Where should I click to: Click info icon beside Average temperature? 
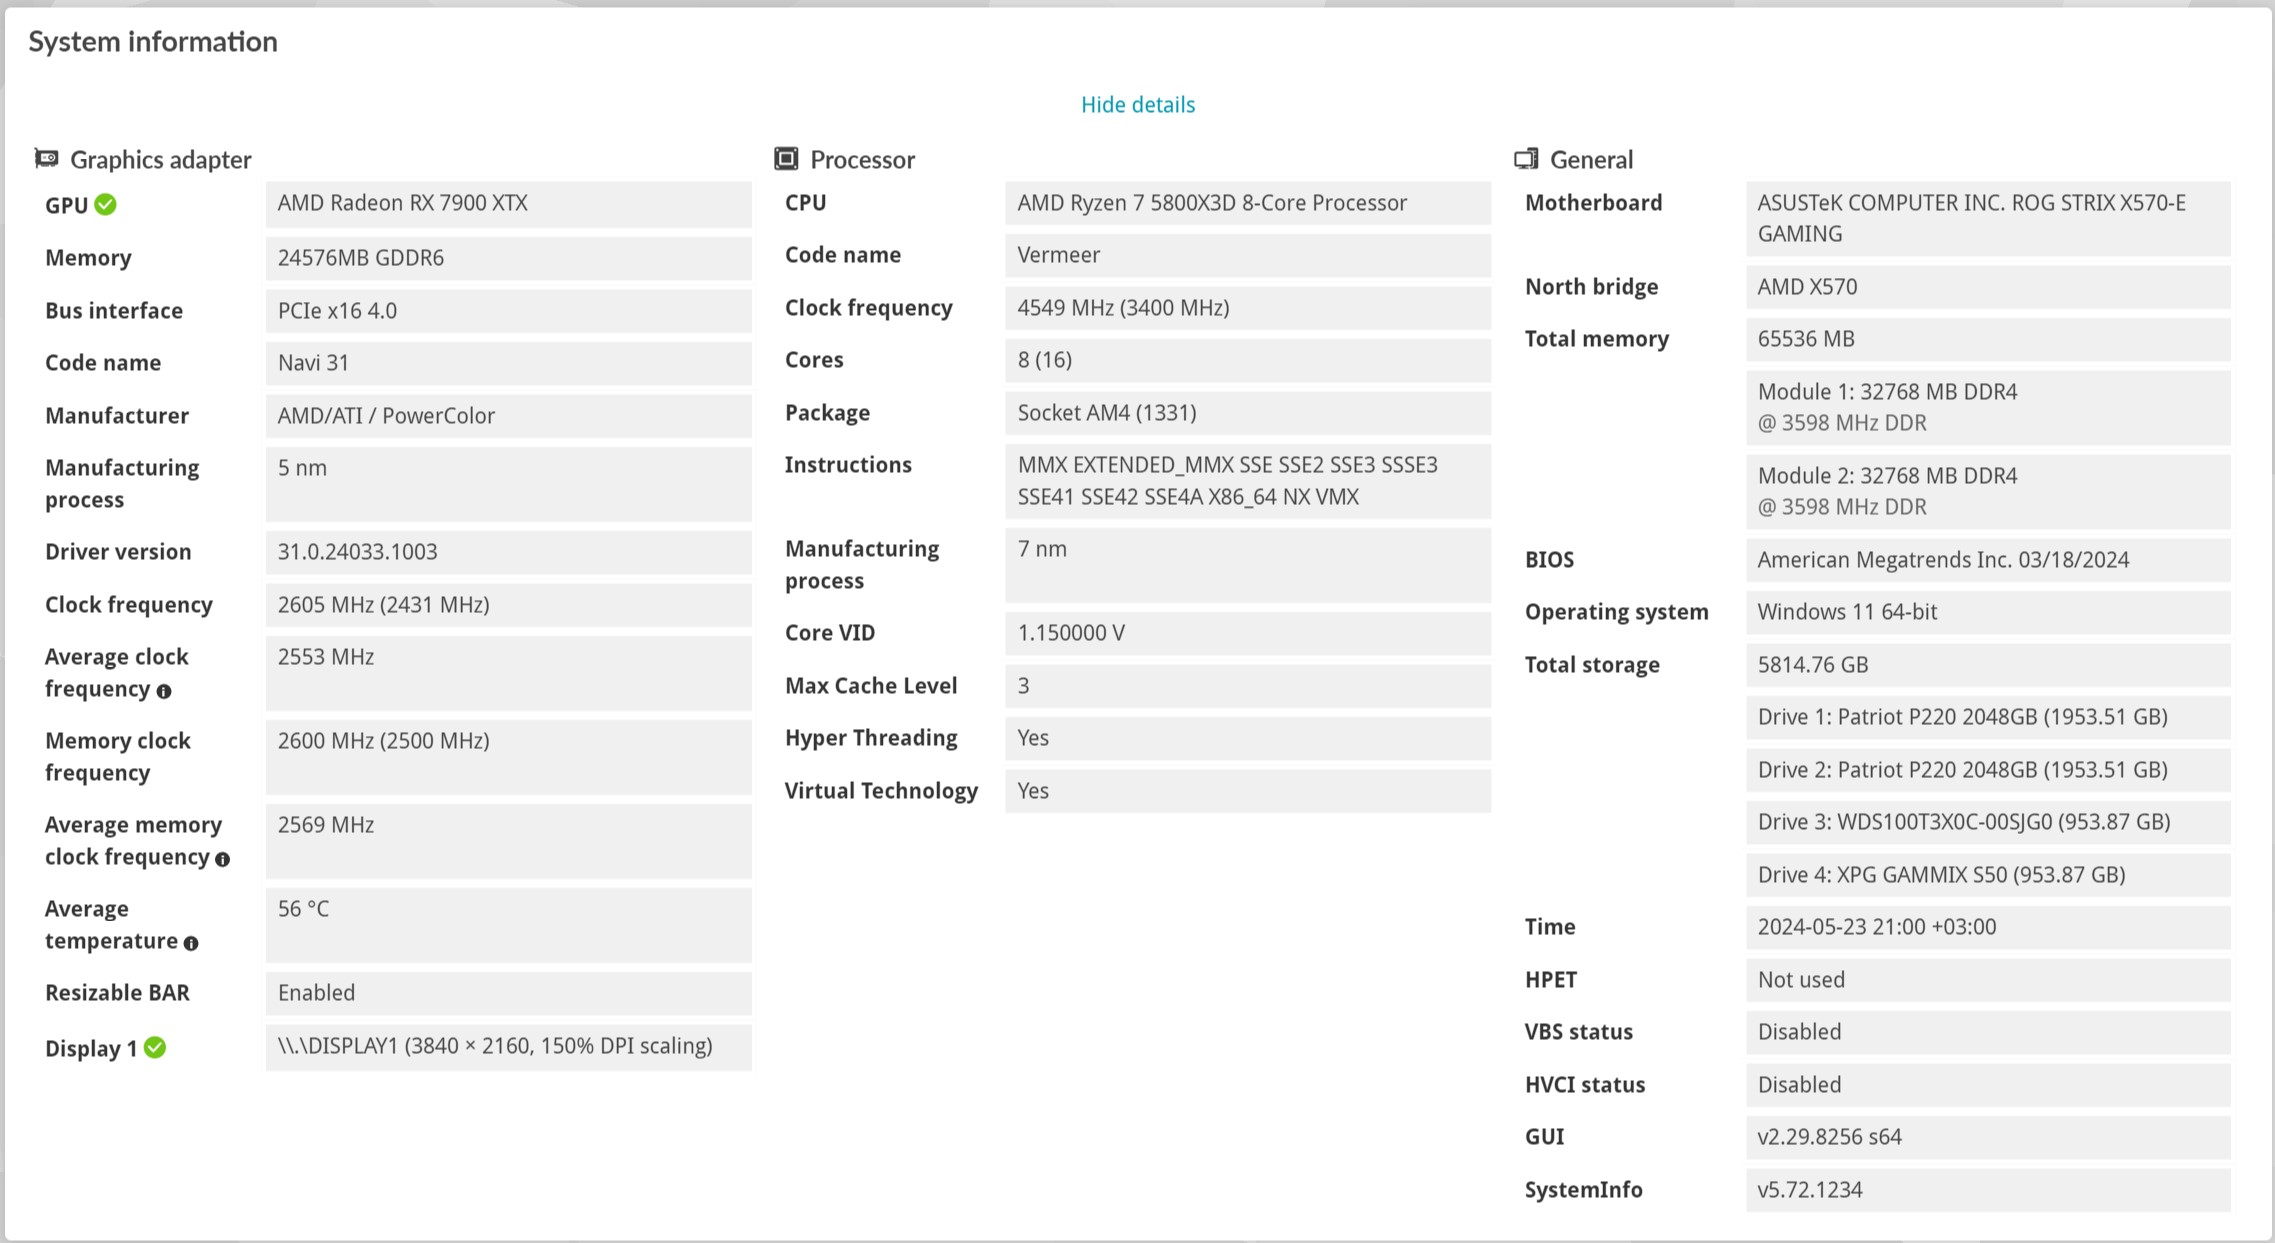pyautogui.click(x=191, y=943)
